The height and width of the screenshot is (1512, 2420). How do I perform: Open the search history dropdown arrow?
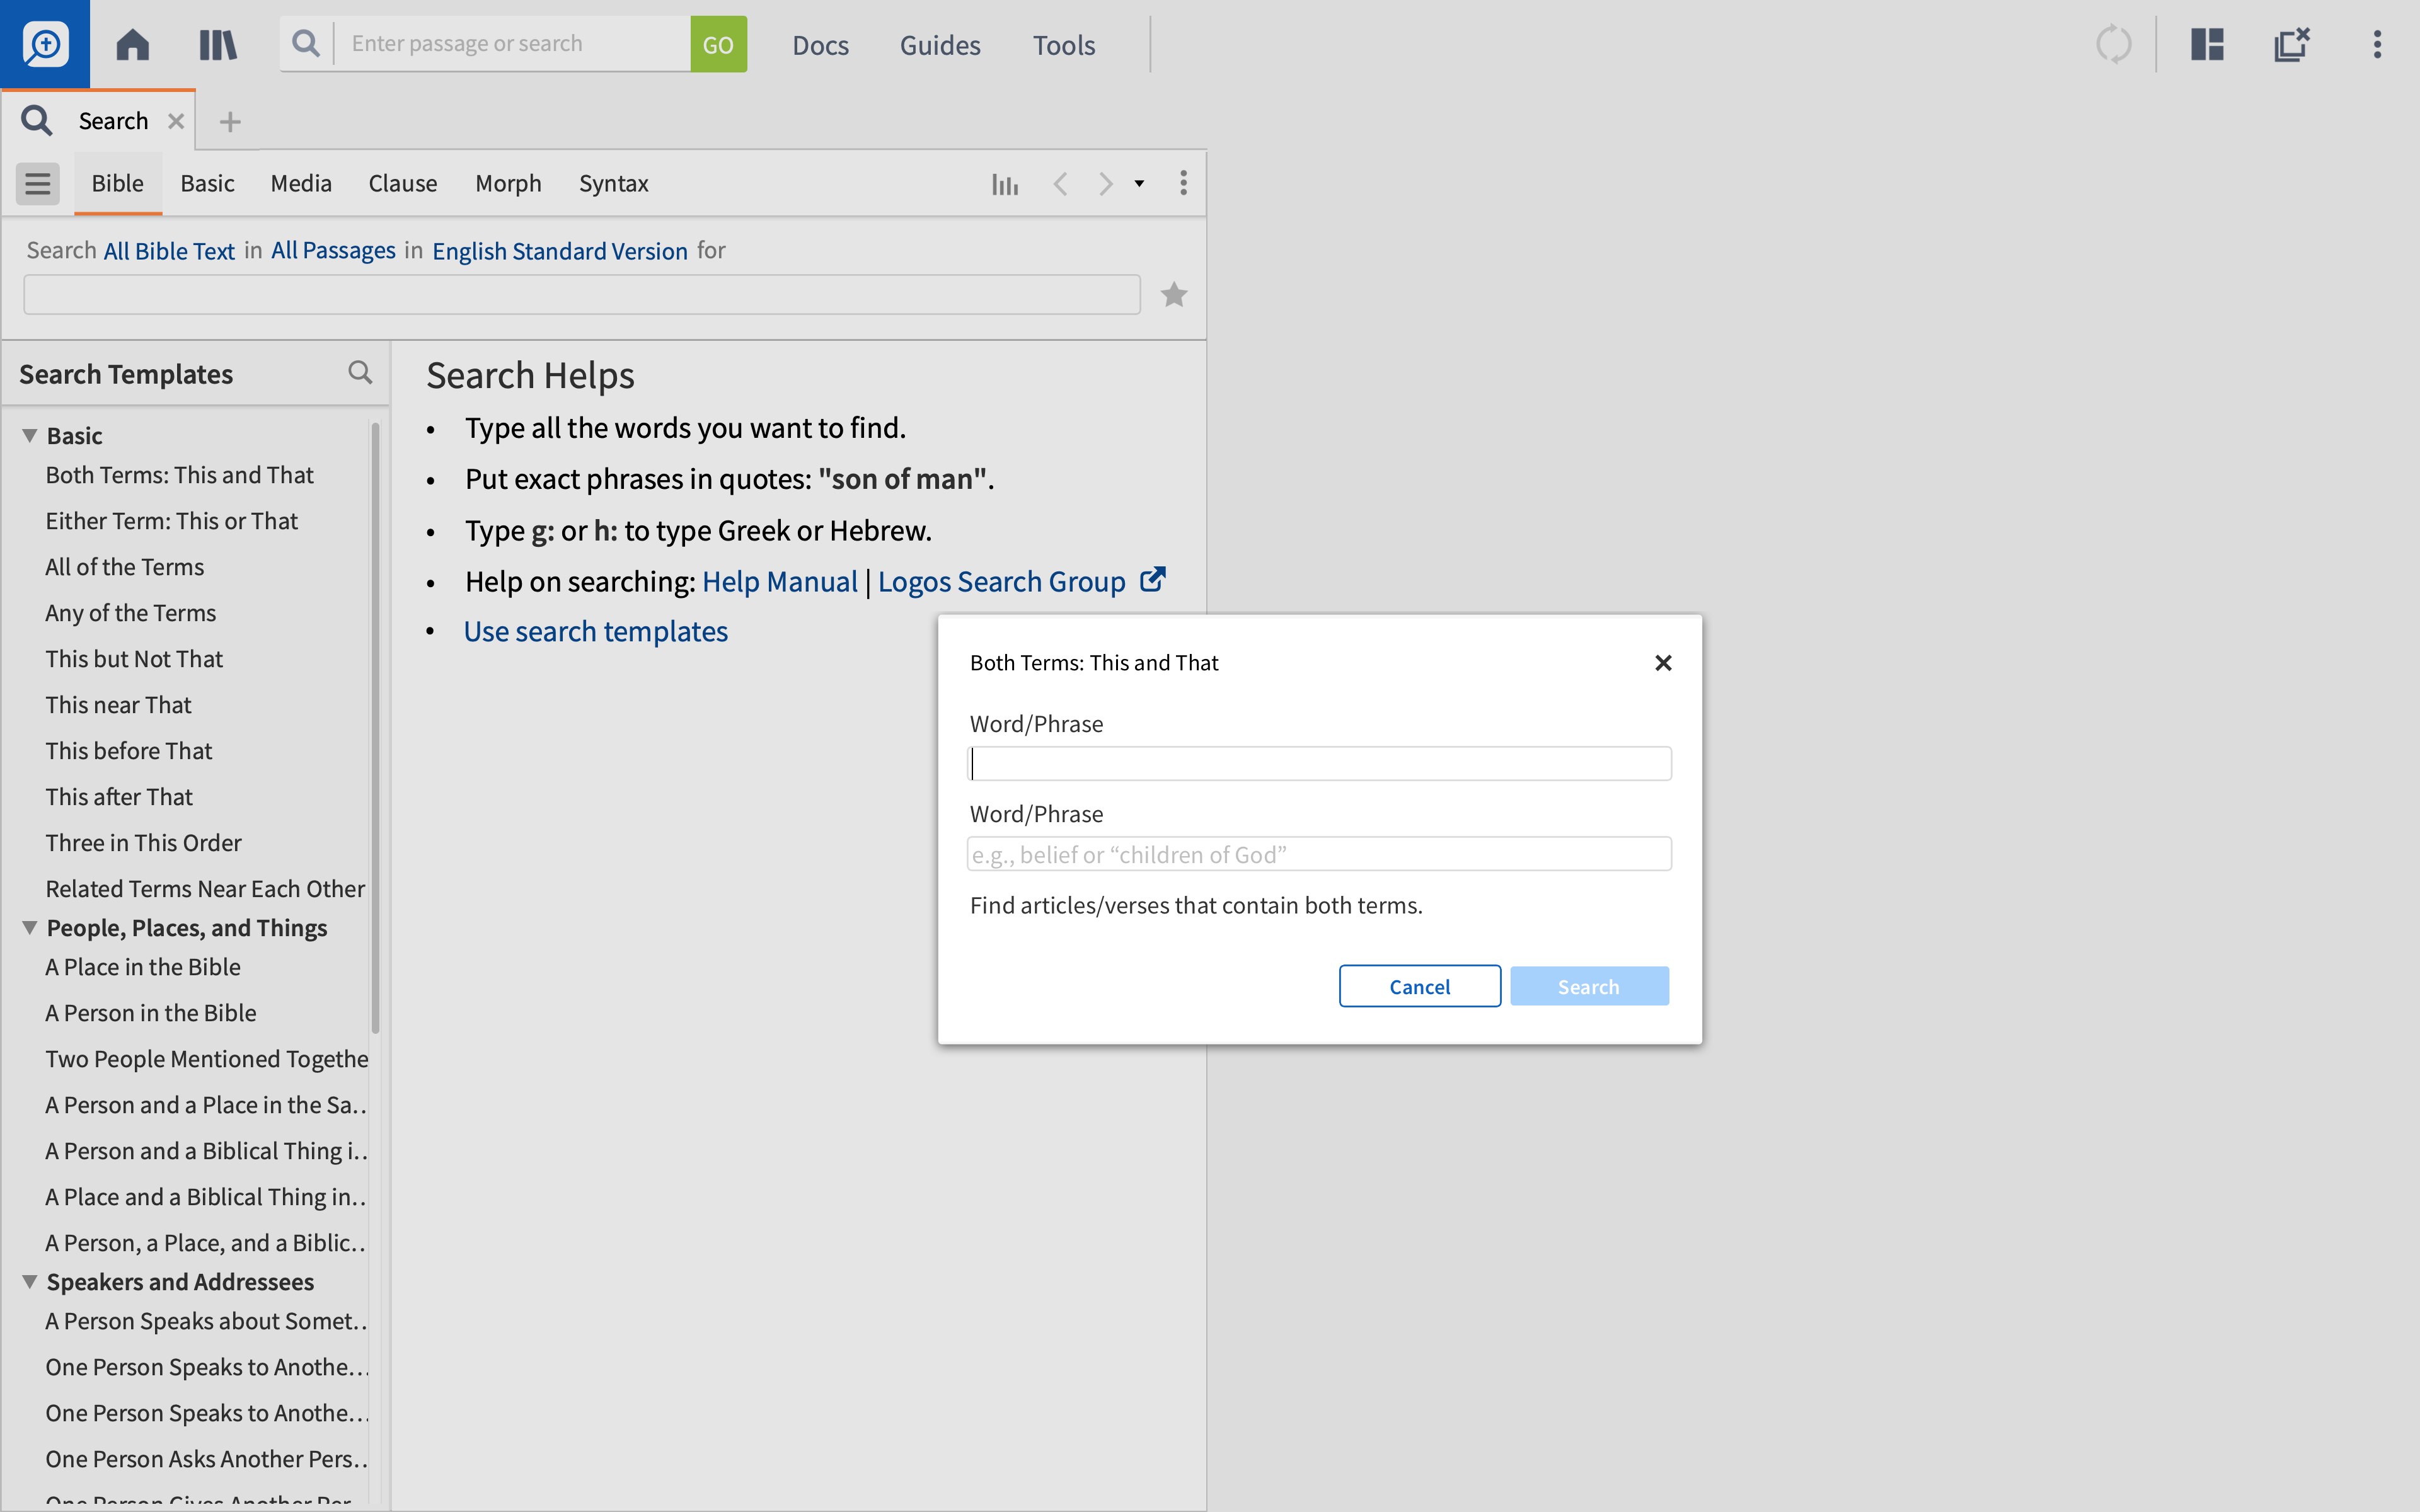tap(1139, 184)
